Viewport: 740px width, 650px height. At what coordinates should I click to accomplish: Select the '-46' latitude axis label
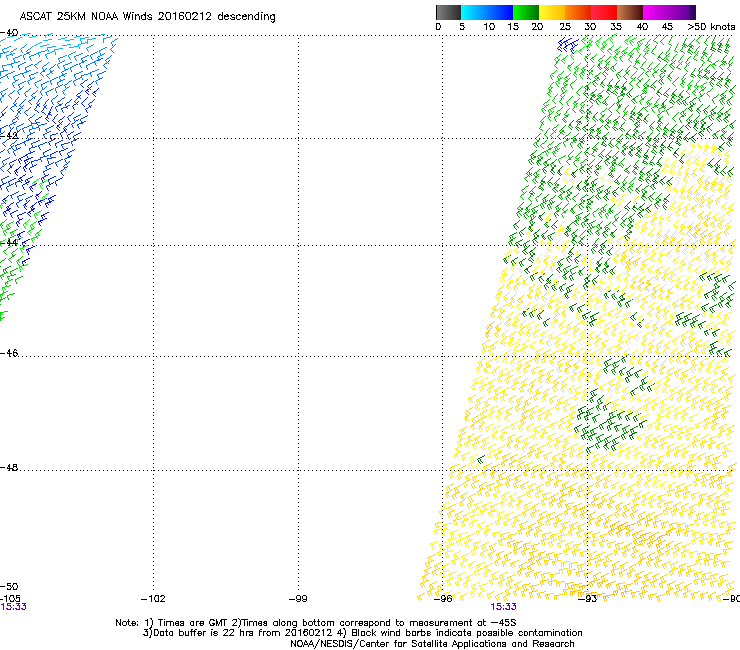tap(9, 353)
